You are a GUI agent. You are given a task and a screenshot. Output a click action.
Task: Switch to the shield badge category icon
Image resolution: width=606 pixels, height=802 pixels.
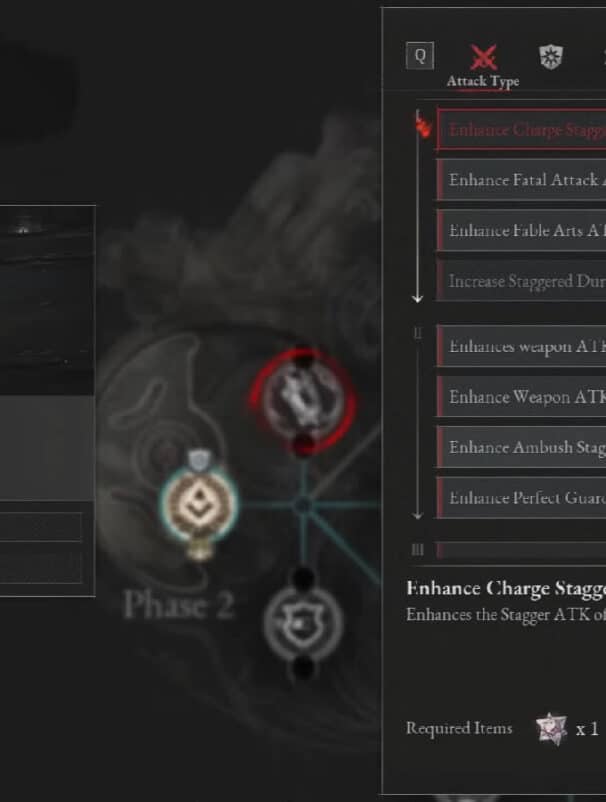pyautogui.click(x=551, y=57)
